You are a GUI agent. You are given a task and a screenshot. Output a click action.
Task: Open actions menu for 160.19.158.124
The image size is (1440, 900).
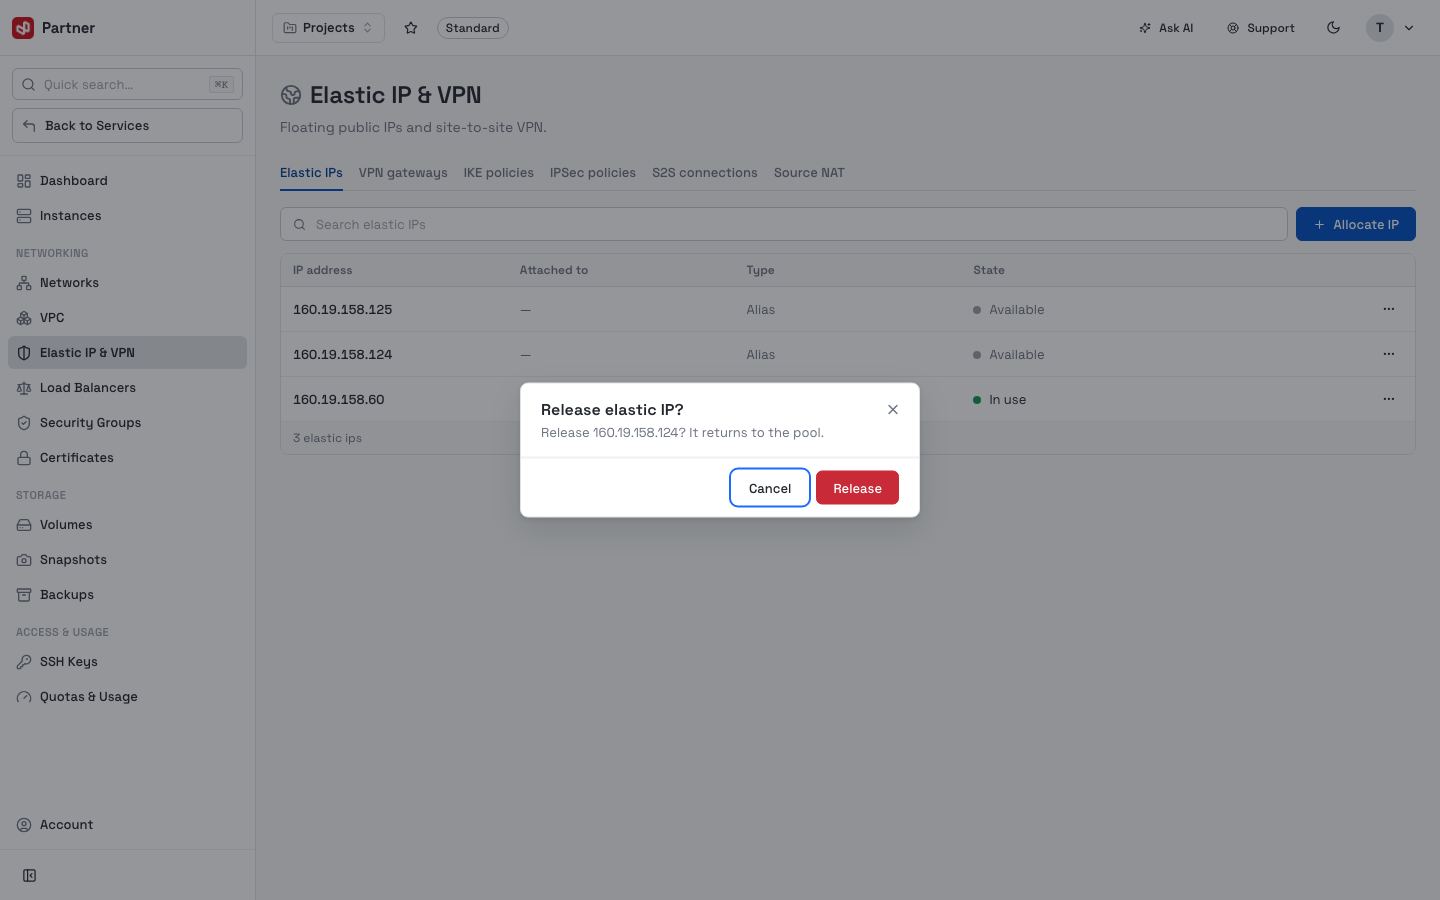(x=1388, y=354)
